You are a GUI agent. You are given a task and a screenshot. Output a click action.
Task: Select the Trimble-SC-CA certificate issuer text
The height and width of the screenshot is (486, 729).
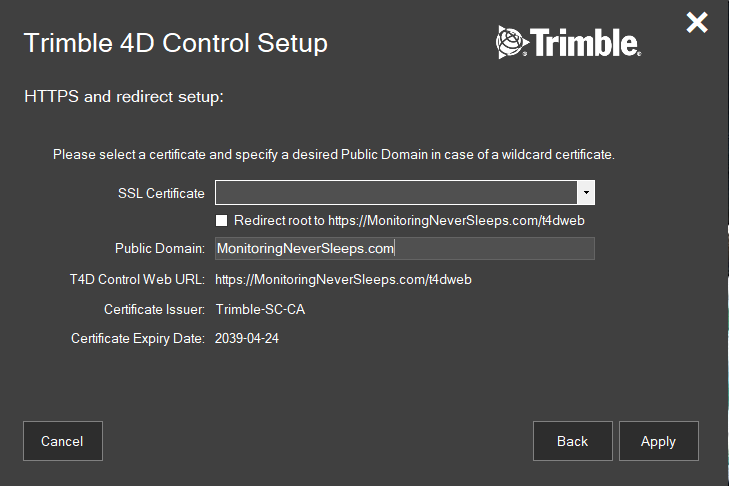point(260,309)
